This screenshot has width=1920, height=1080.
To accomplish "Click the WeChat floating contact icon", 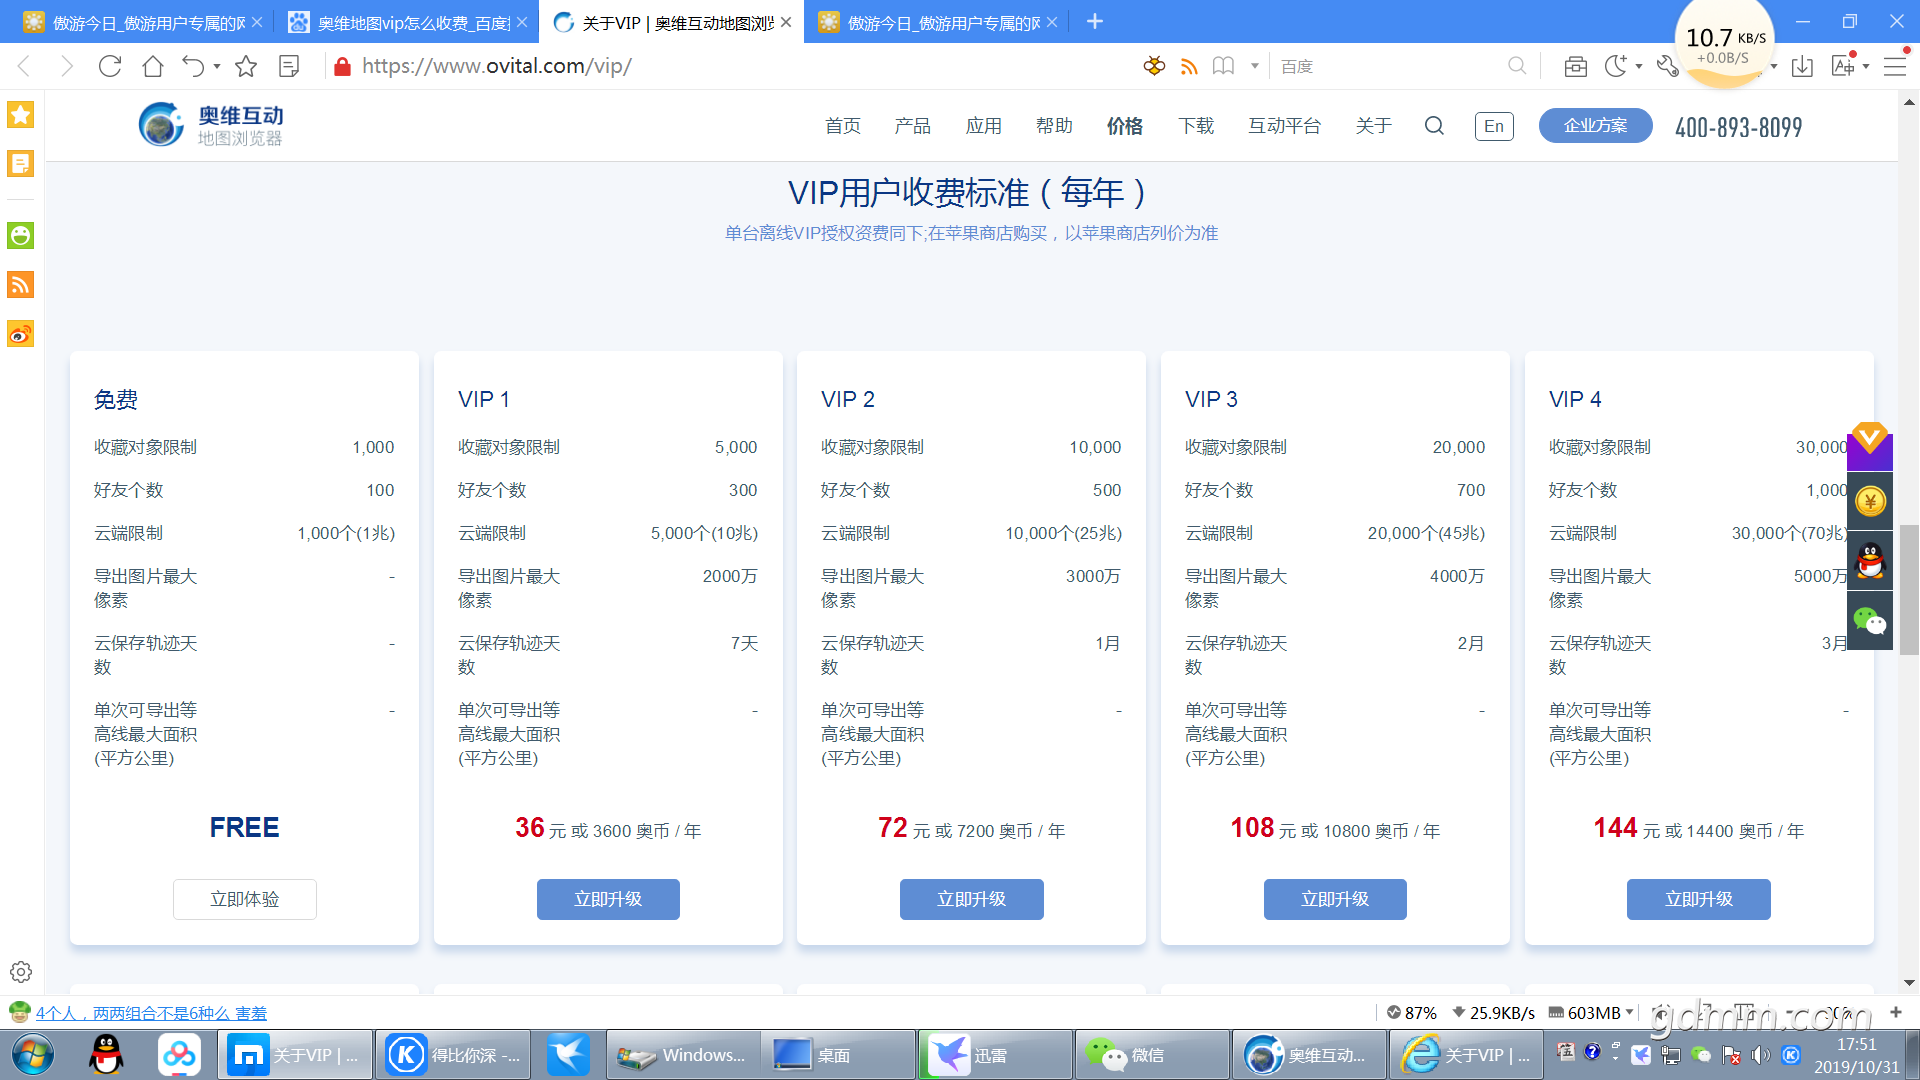I will [1870, 621].
